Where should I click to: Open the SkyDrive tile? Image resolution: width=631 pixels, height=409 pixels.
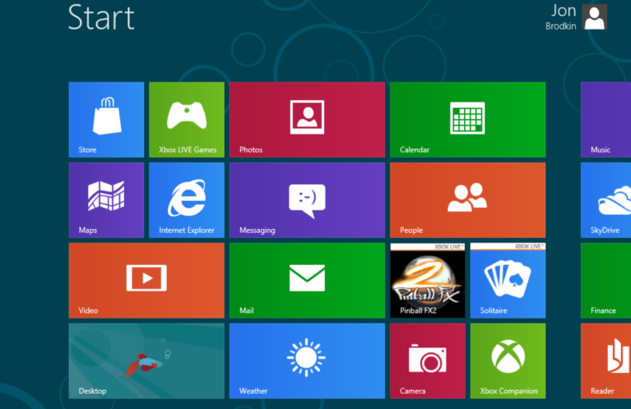(x=606, y=200)
